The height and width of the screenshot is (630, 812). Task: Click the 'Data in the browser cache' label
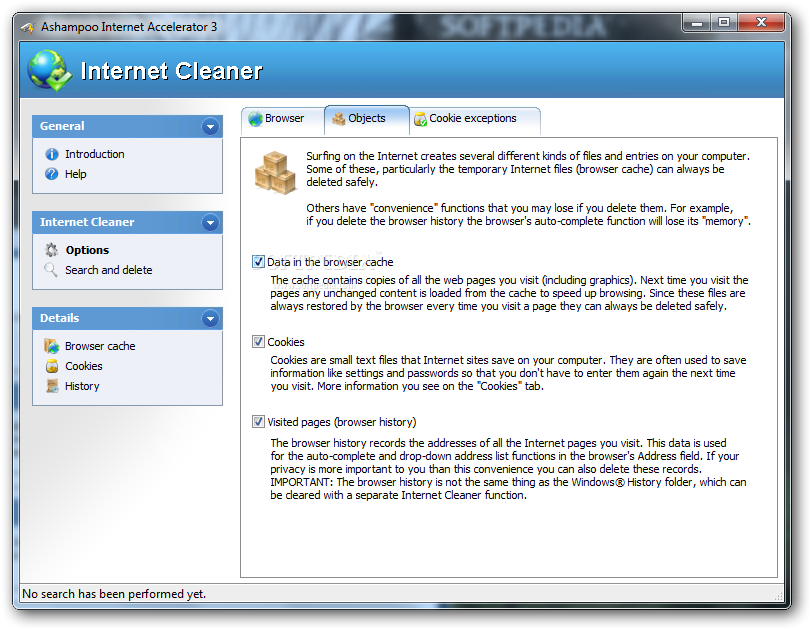click(x=330, y=262)
